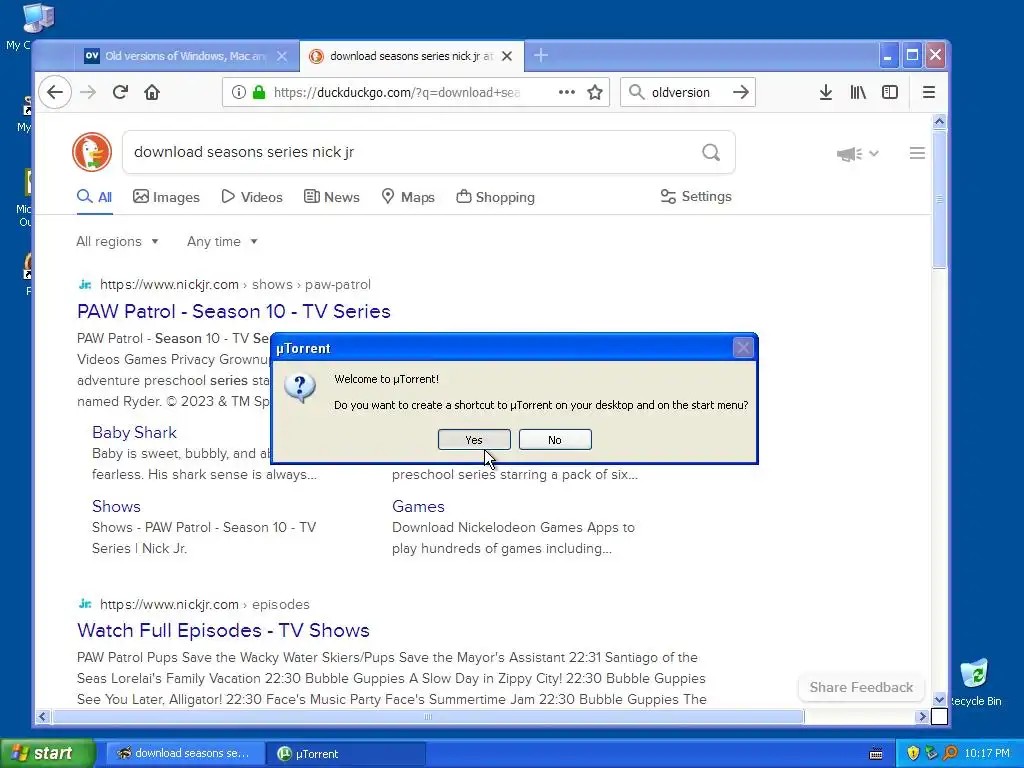1024x768 pixels.
Task: Click vertical scrollbar down arrow
Action: click(x=939, y=699)
